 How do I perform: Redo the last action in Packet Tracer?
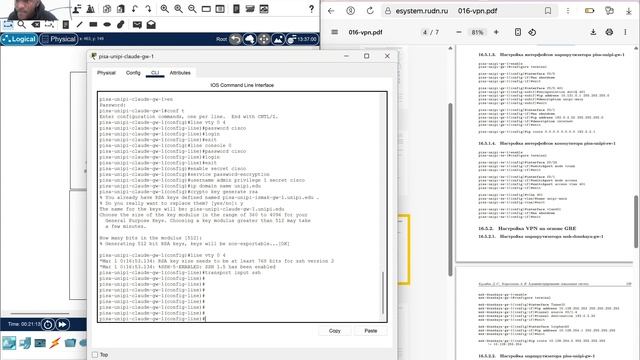click(148, 9)
